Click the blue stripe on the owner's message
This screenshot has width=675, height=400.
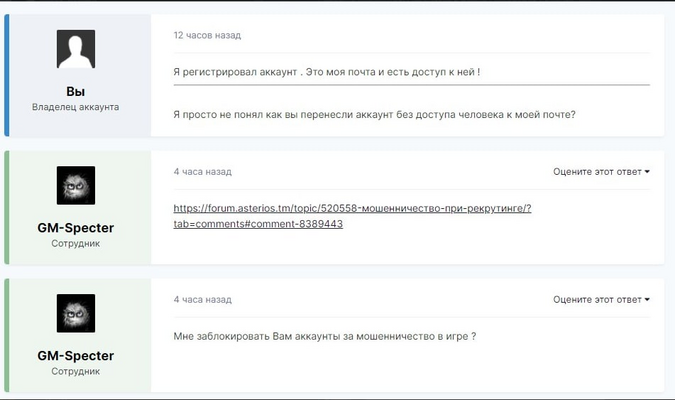5,75
